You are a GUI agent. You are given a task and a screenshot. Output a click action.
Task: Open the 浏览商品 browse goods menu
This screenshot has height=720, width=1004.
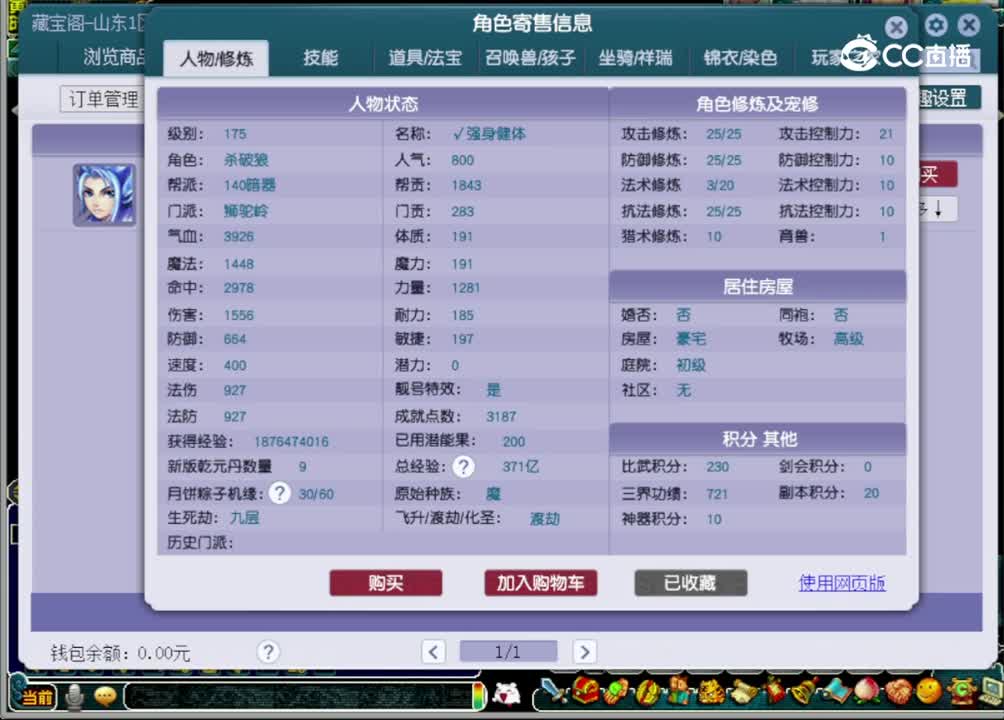113,58
